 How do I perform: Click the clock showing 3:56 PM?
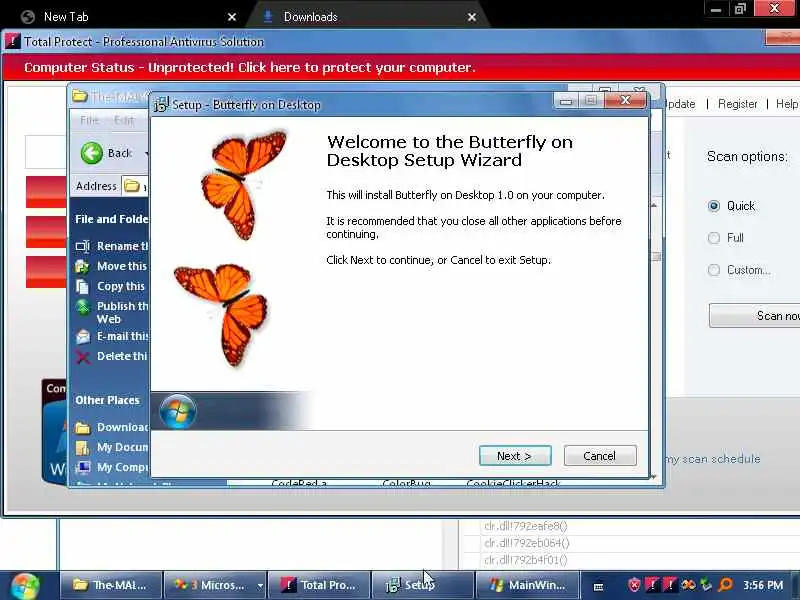click(x=763, y=585)
